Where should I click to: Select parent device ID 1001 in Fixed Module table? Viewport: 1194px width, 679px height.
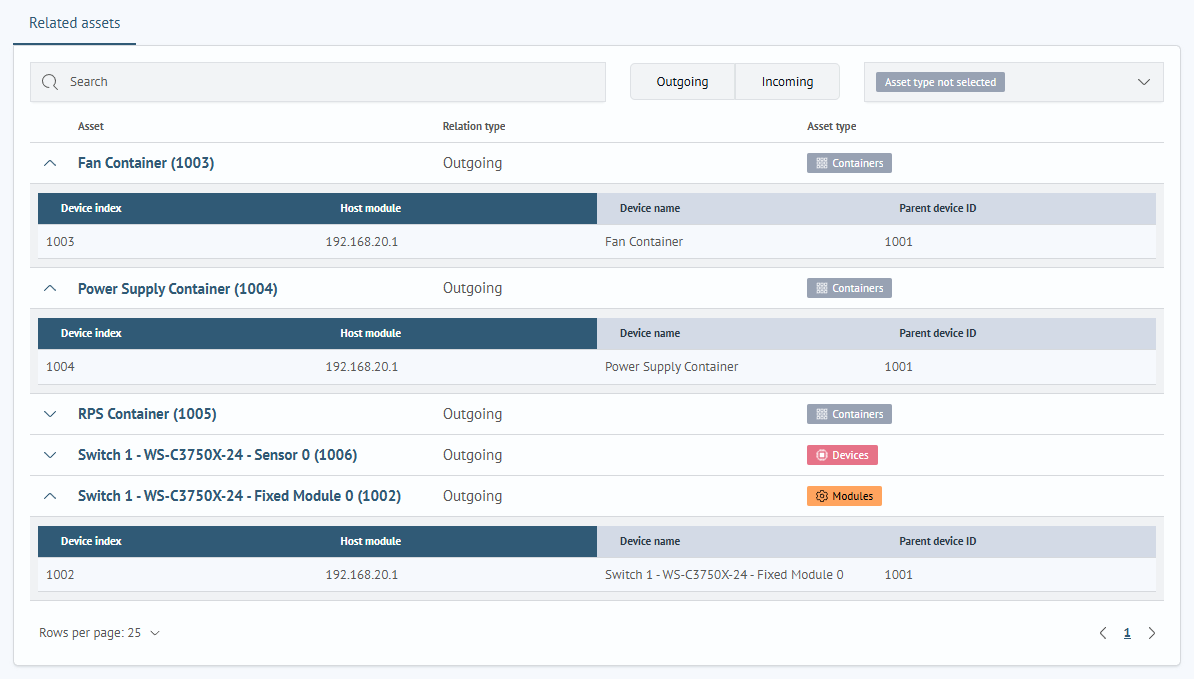[x=899, y=575]
